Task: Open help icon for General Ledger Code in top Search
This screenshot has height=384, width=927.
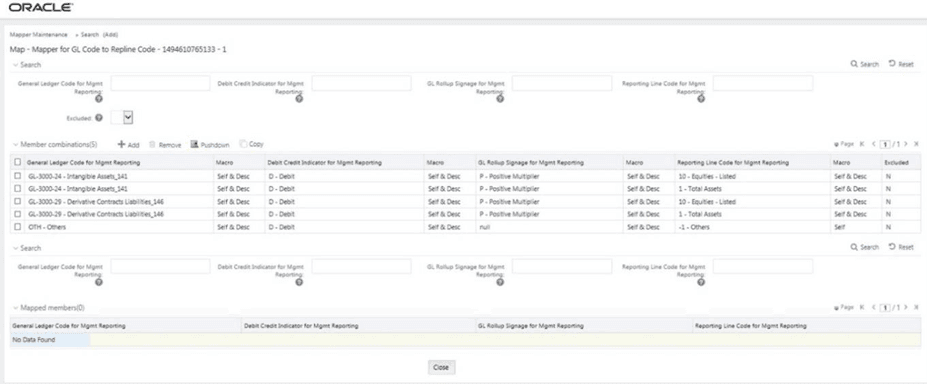Action: click(99, 99)
